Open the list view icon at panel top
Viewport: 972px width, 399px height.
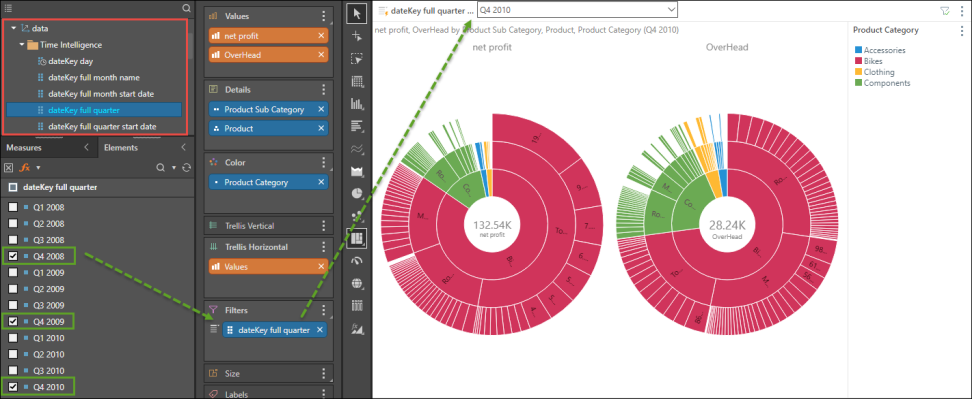point(8,8)
